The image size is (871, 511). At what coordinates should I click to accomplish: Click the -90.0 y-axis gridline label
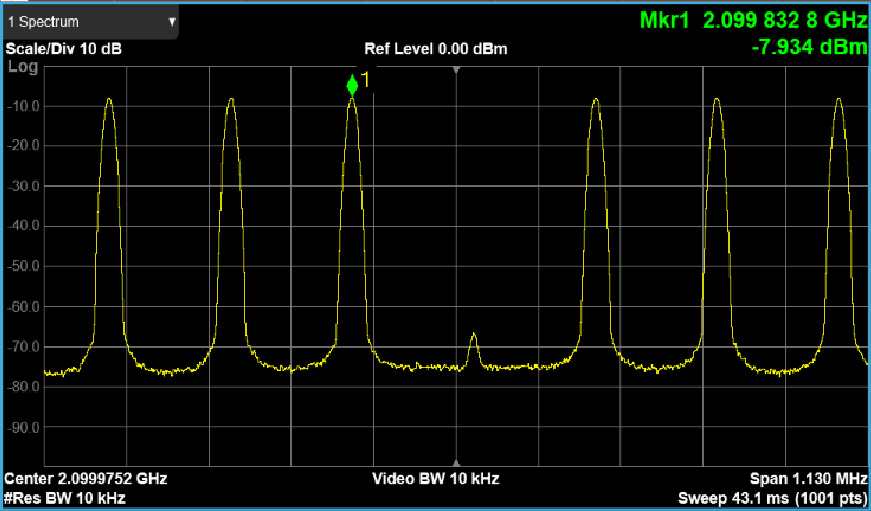[x=24, y=428]
